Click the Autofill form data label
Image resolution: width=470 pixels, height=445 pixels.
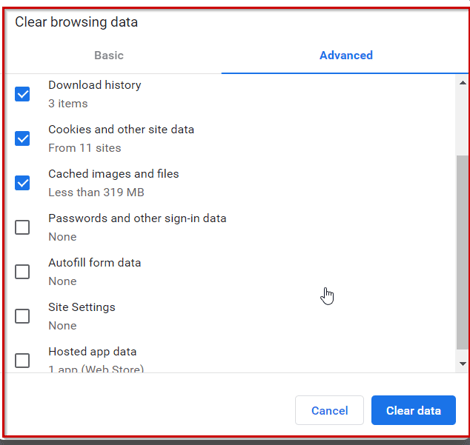95,263
